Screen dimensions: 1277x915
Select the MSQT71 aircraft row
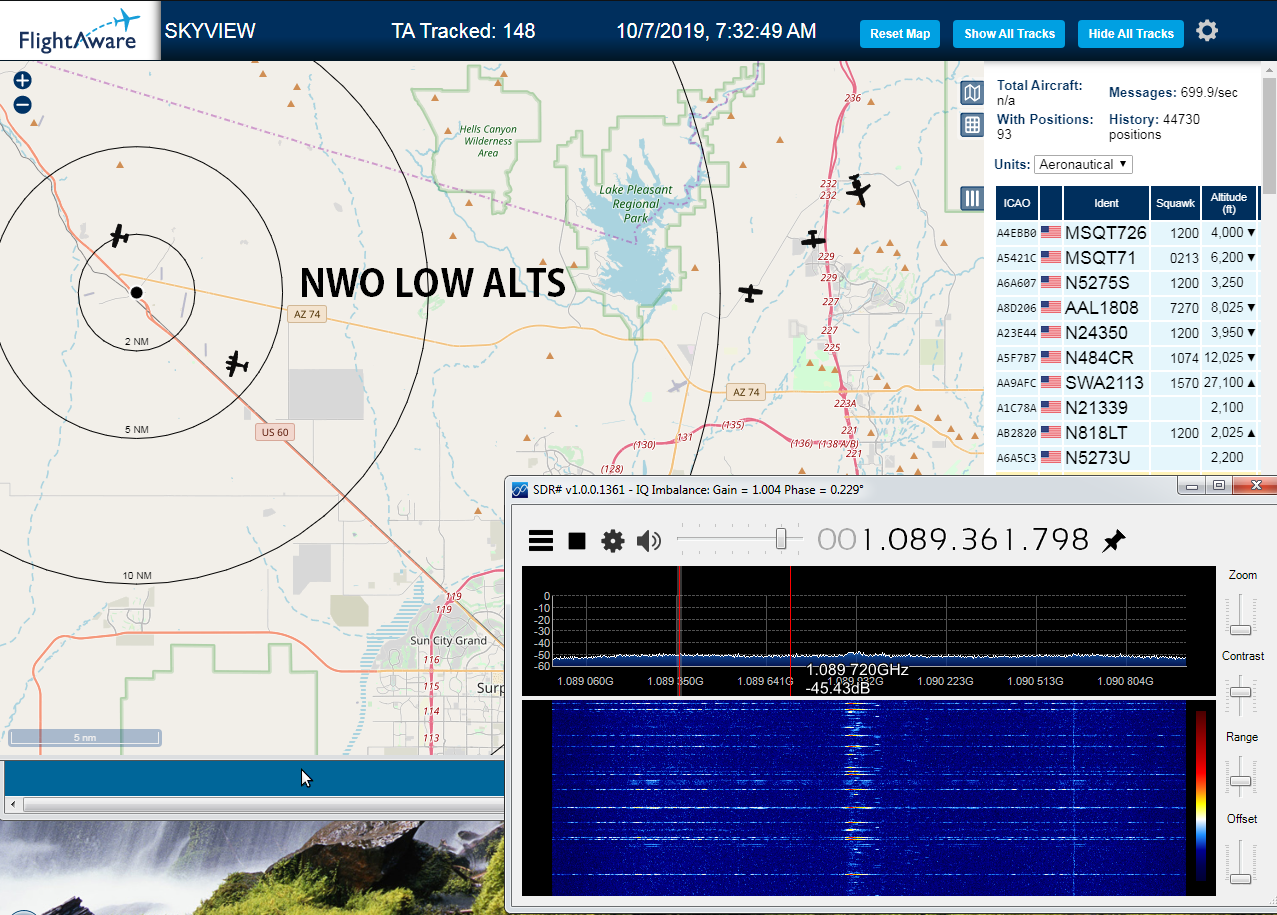point(1127,257)
